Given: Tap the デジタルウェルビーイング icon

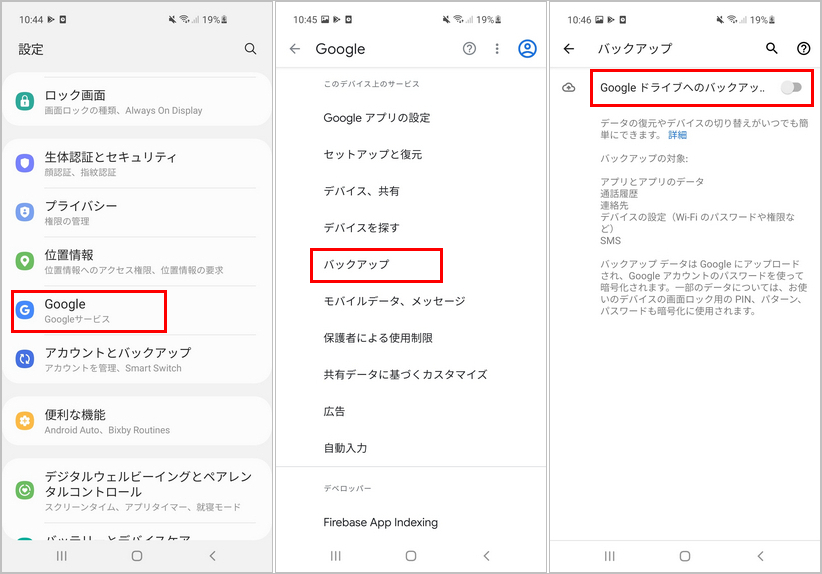Looking at the screenshot, I should click(x=25, y=490).
